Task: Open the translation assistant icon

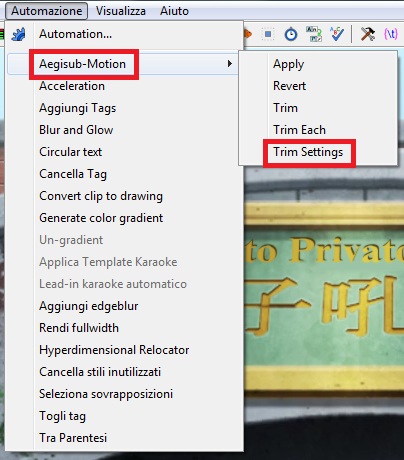Action: point(314,34)
